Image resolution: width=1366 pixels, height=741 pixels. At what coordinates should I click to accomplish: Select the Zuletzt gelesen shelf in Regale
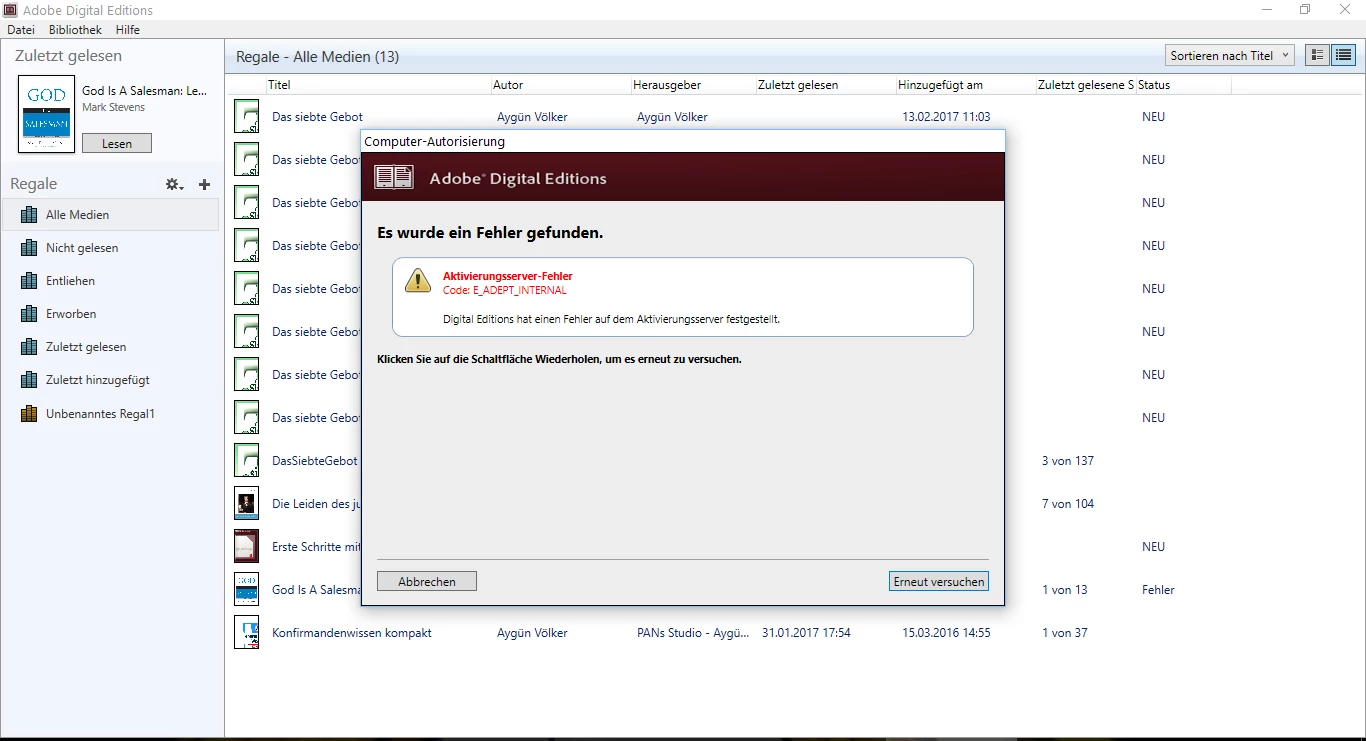[x=111, y=347]
